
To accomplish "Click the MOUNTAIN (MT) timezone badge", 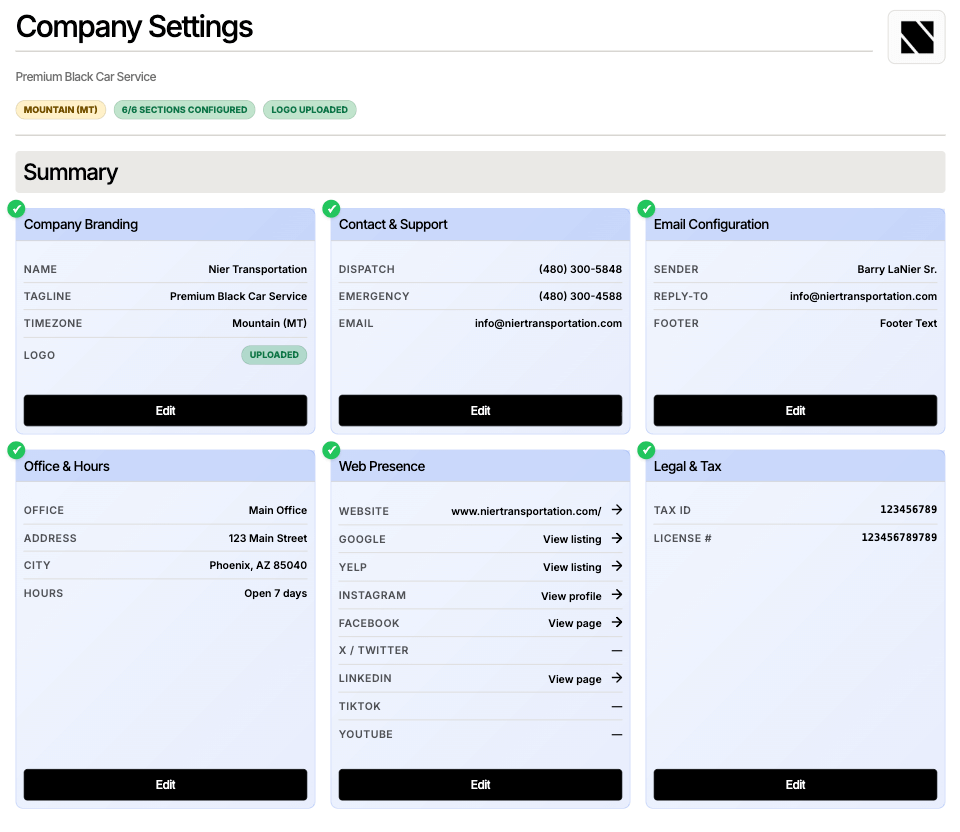I will [x=60, y=109].
